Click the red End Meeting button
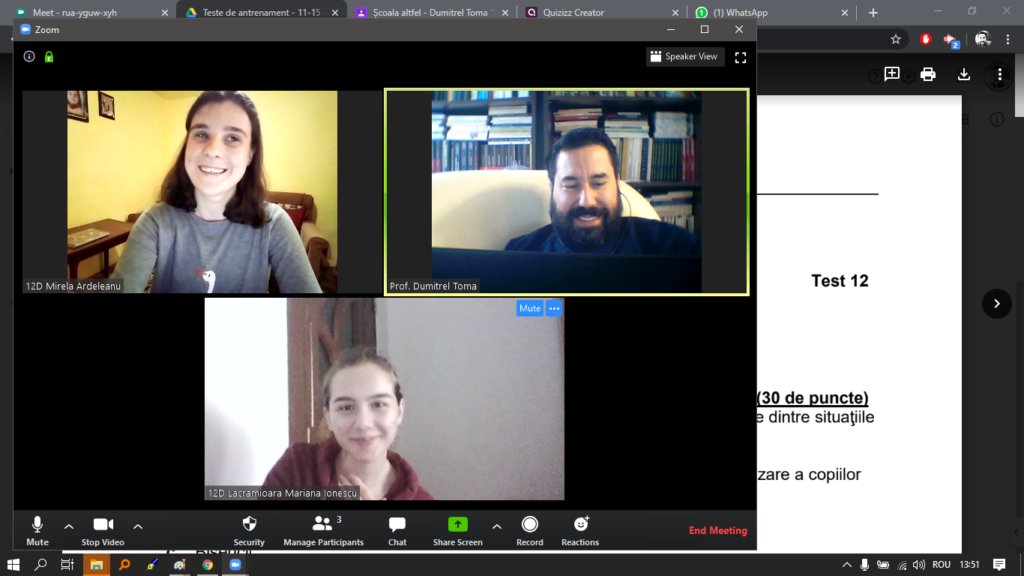Screen dimensions: 1024x576 [717, 531]
